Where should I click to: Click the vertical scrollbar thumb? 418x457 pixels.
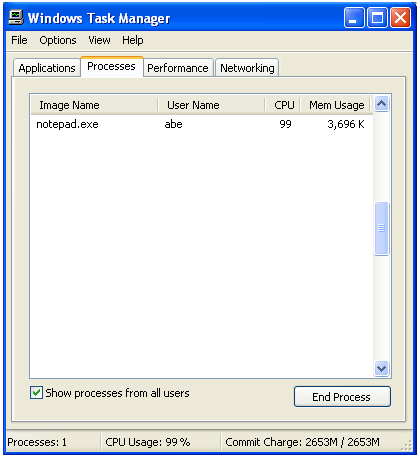381,229
